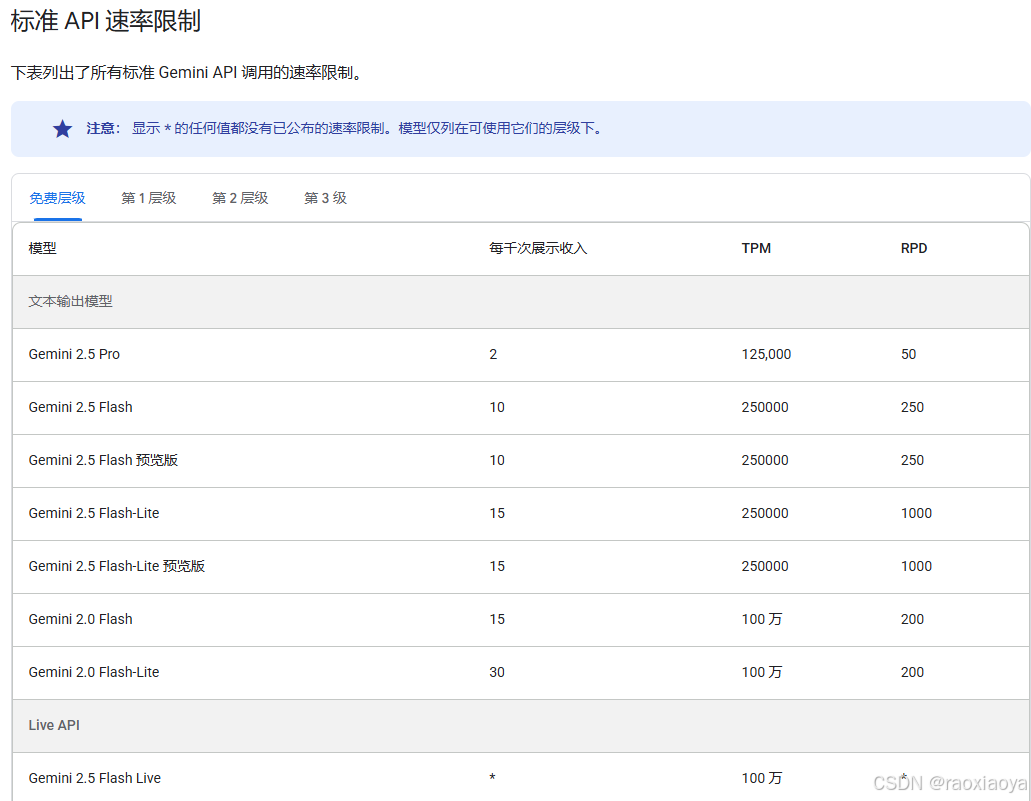Click 250000 TPM in Gemini 2.5 Flash row
This screenshot has height=801, width=1031.
click(765, 408)
